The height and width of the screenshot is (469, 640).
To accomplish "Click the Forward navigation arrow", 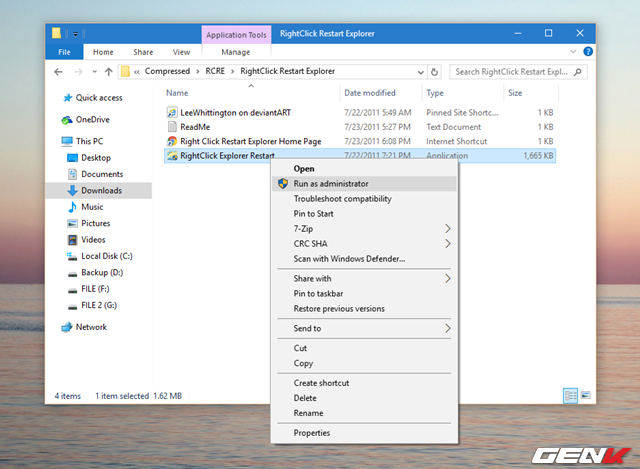I will 78,72.
